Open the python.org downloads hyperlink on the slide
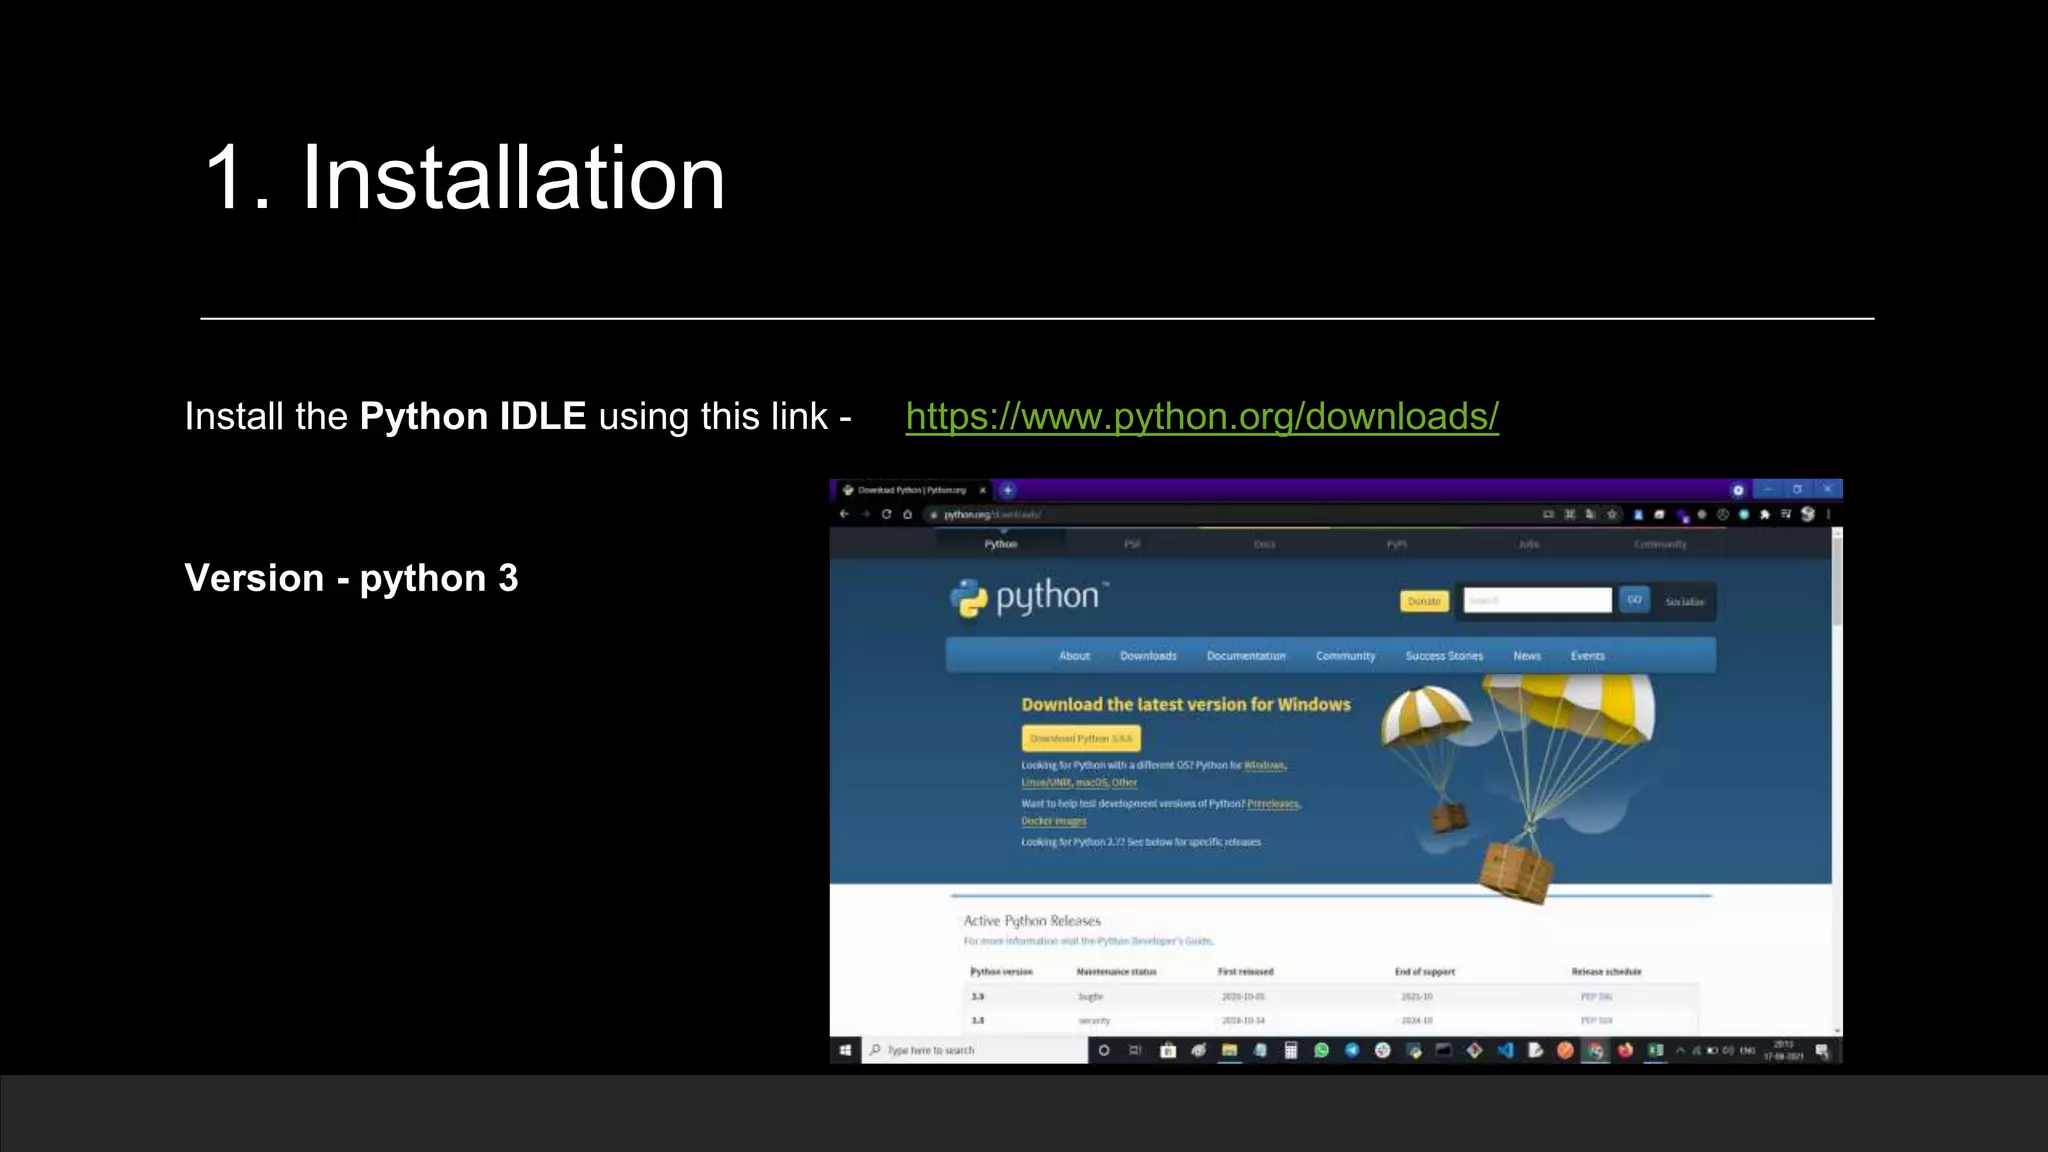 pos(1202,416)
